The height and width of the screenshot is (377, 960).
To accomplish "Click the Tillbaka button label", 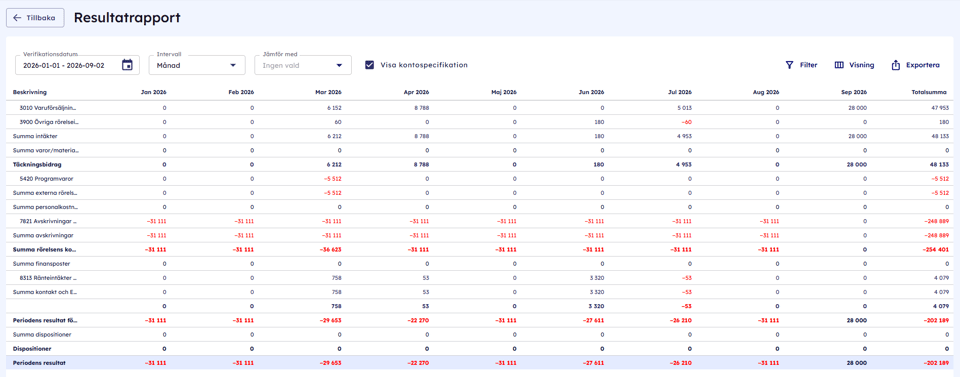I will coord(41,18).
